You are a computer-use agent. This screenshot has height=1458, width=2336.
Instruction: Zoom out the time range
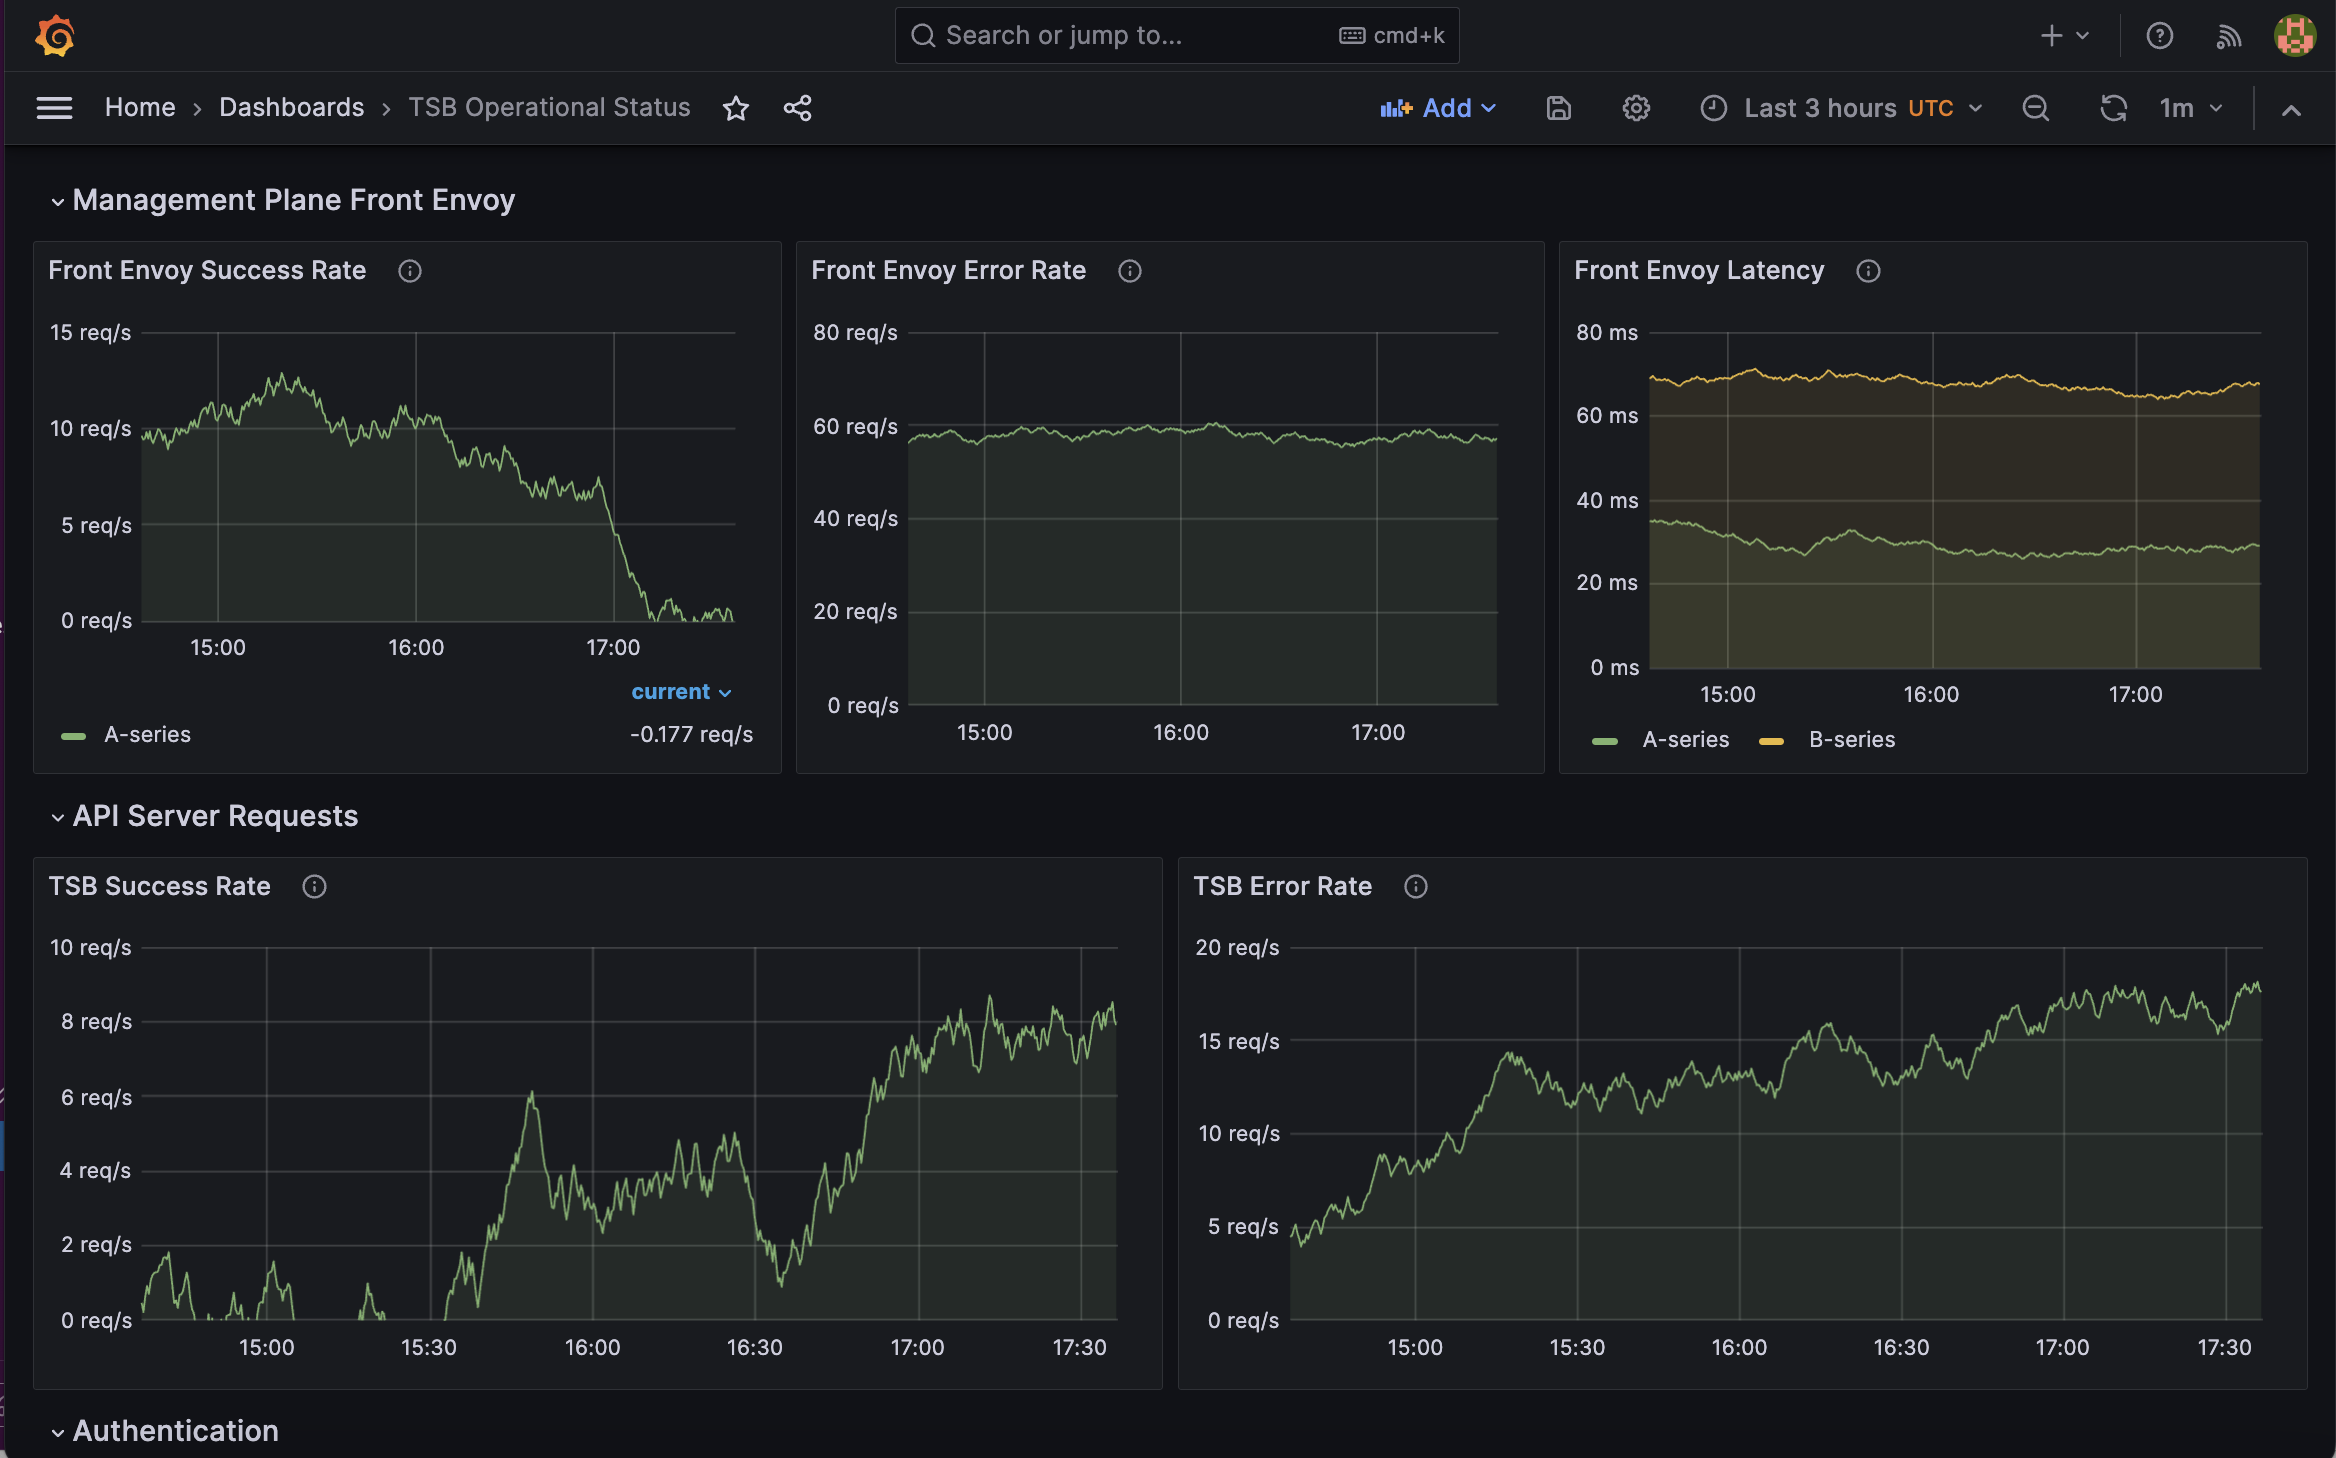point(2036,108)
